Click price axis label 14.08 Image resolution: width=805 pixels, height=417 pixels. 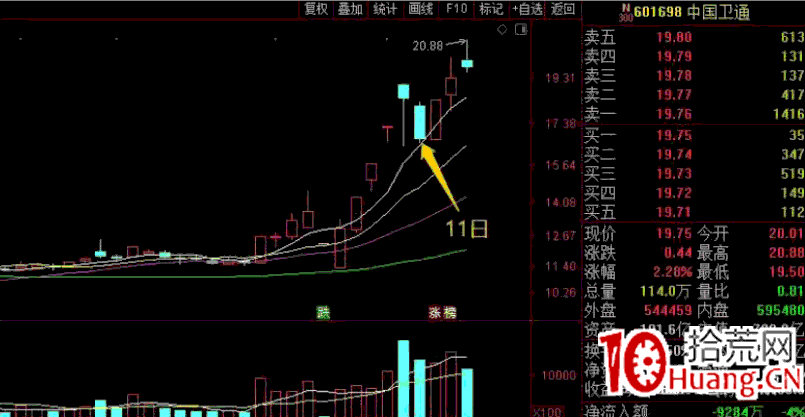561,202
